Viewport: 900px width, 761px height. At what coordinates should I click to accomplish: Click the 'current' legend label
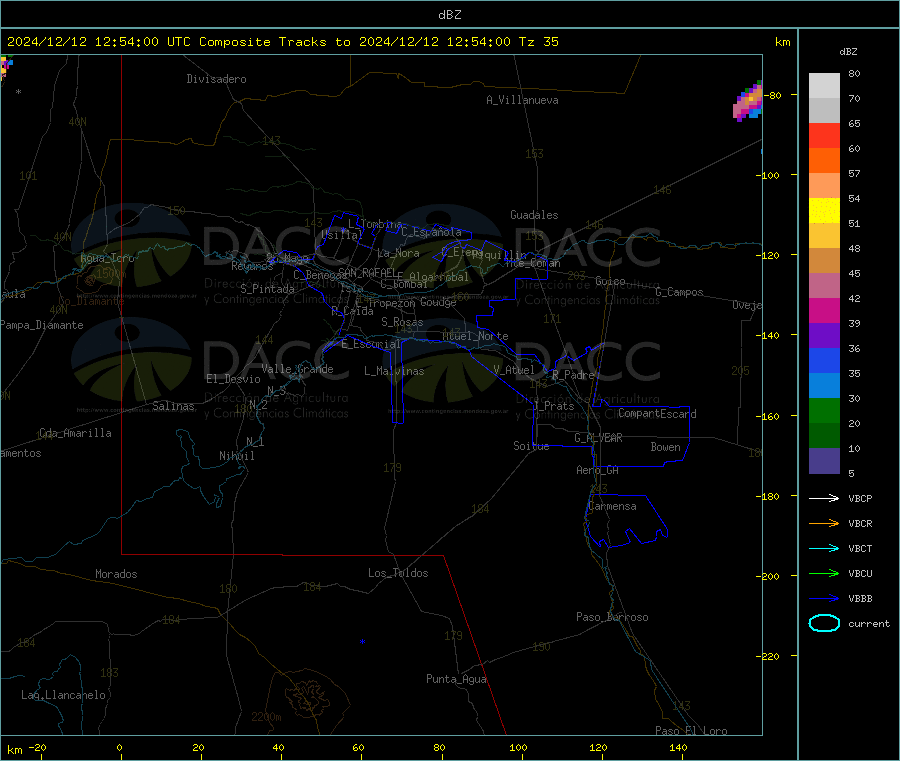pyautogui.click(x=869, y=624)
